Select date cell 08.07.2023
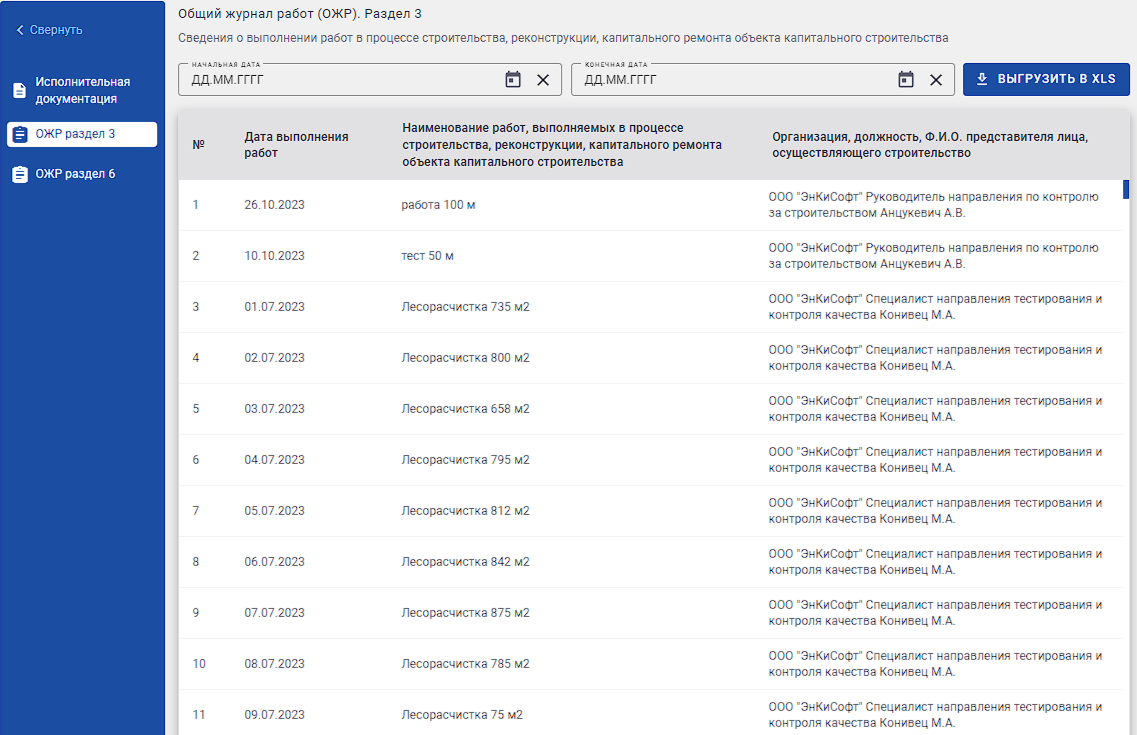Image resolution: width=1137 pixels, height=735 pixels. [x=274, y=664]
